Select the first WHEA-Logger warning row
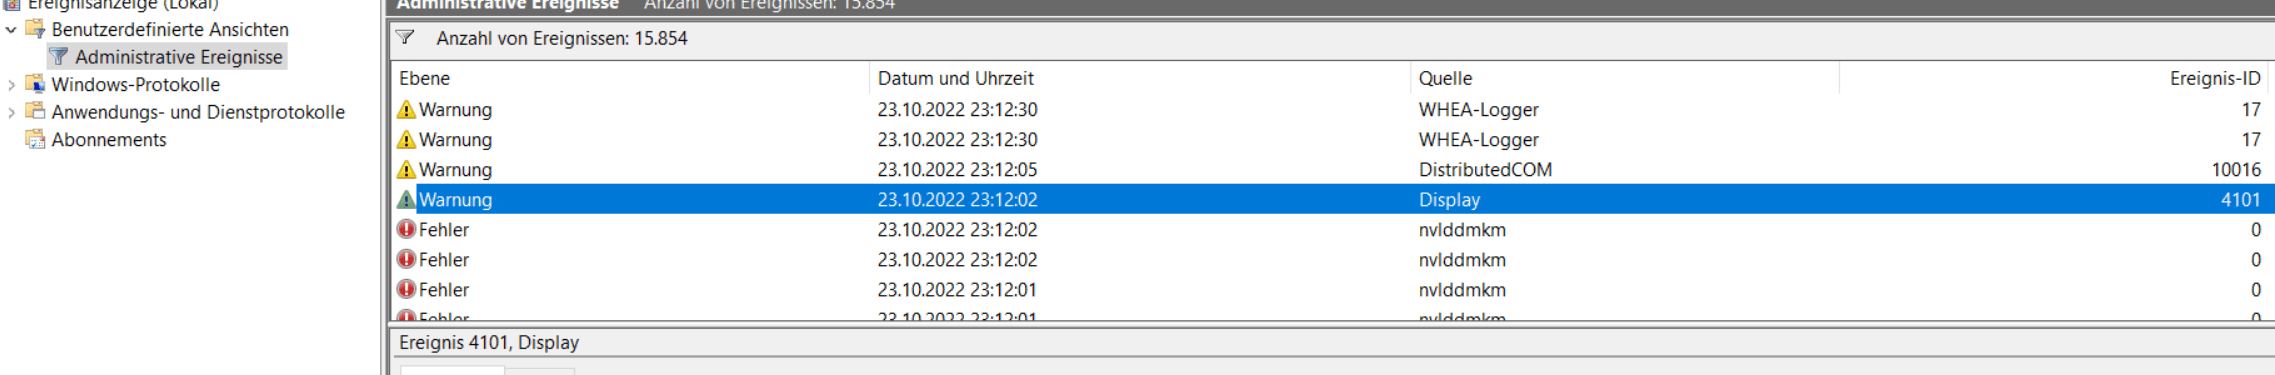Screen dimensions: 2275x375 click(1330, 110)
